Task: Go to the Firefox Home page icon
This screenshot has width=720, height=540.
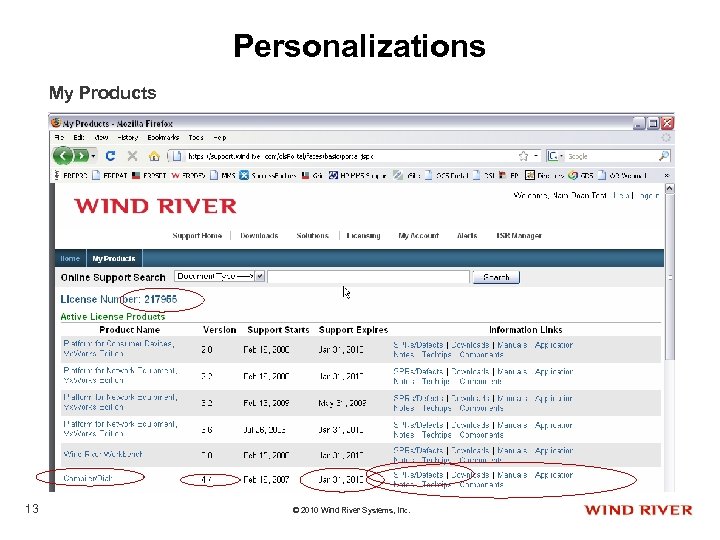Action: point(154,156)
